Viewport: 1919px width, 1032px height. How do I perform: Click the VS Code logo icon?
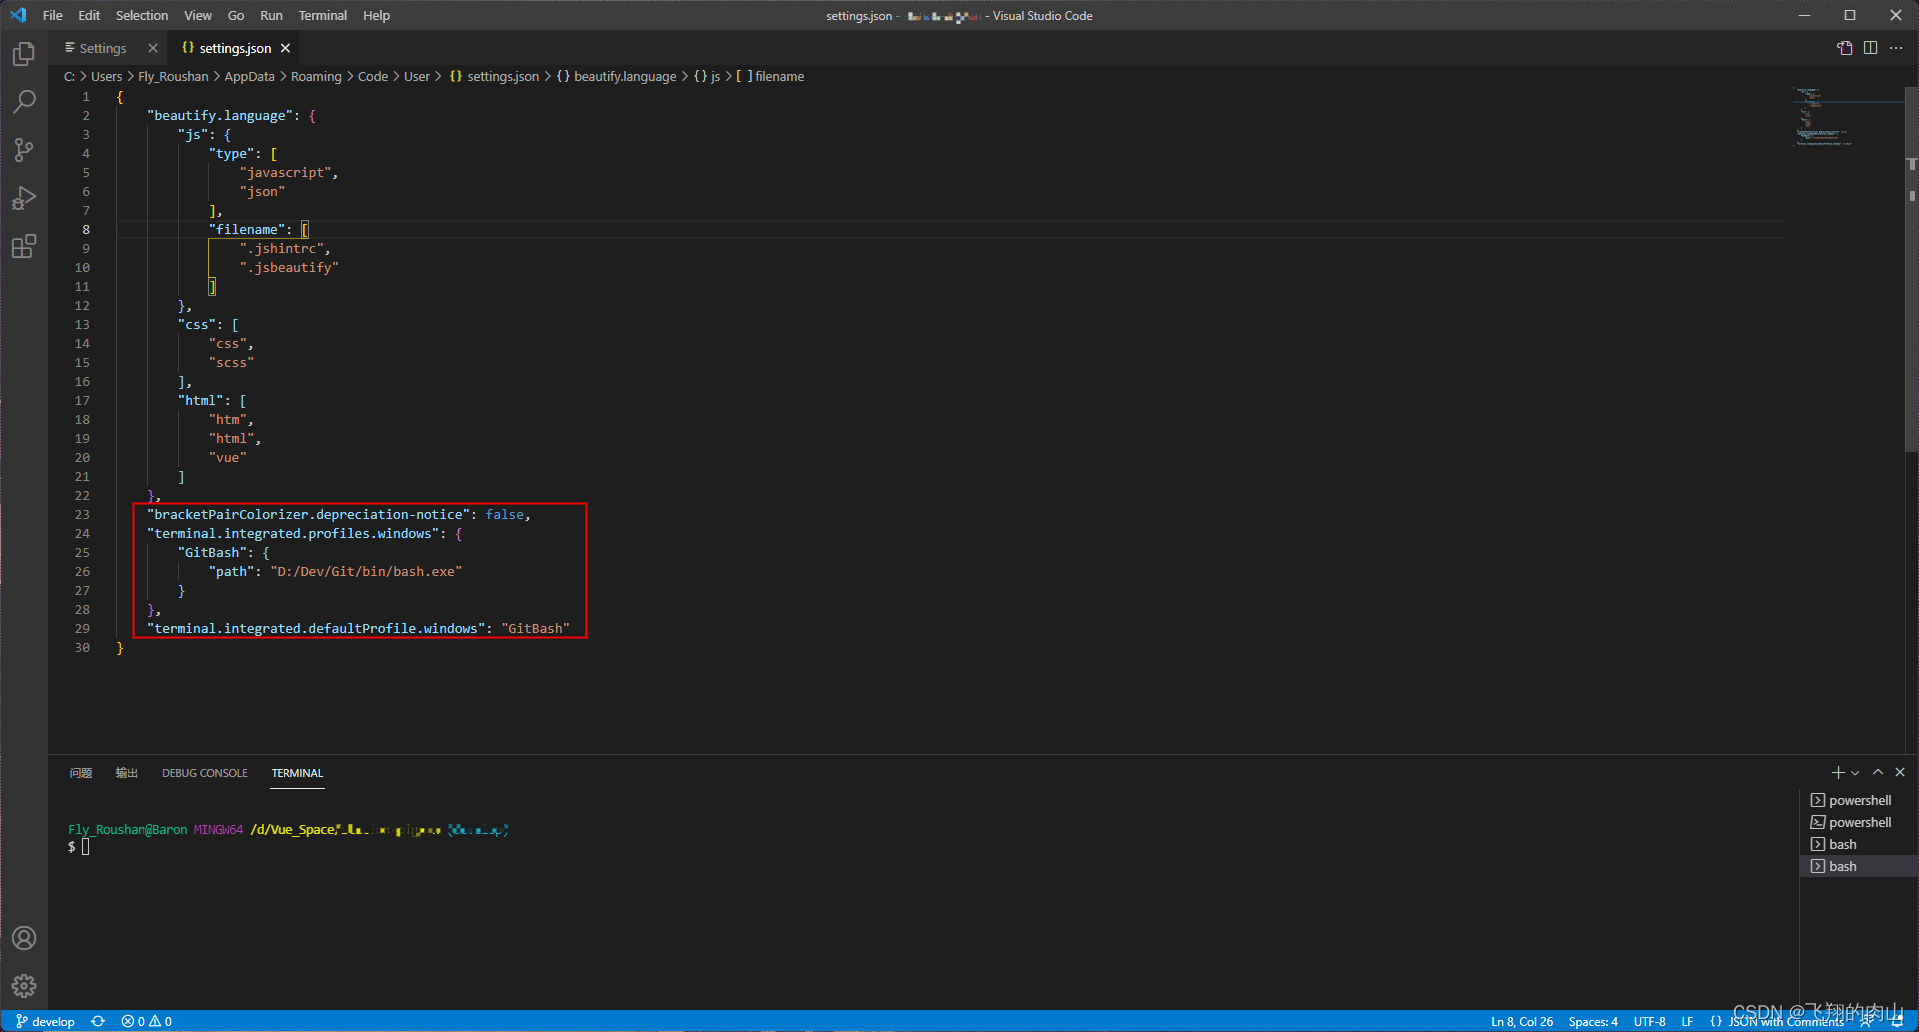point(18,15)
